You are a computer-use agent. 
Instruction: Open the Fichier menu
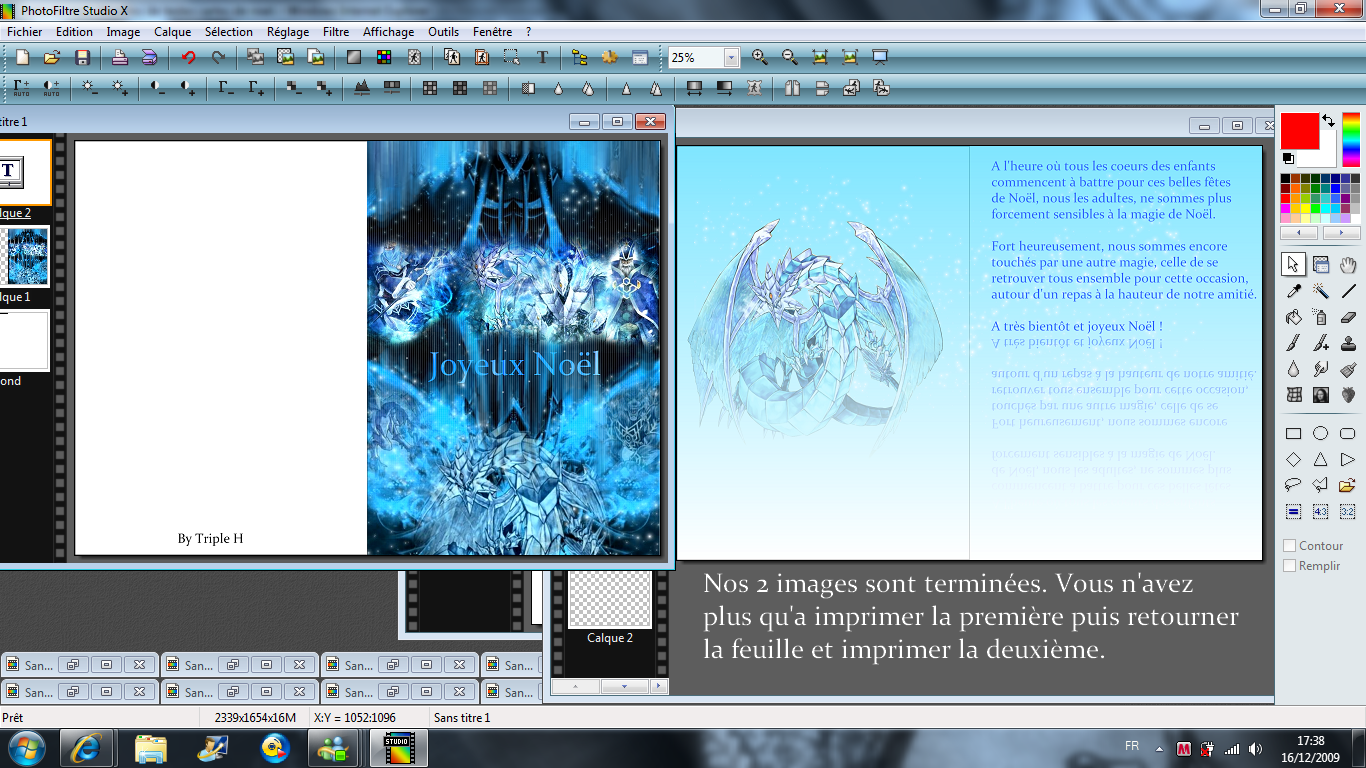[x=25, y=32]
